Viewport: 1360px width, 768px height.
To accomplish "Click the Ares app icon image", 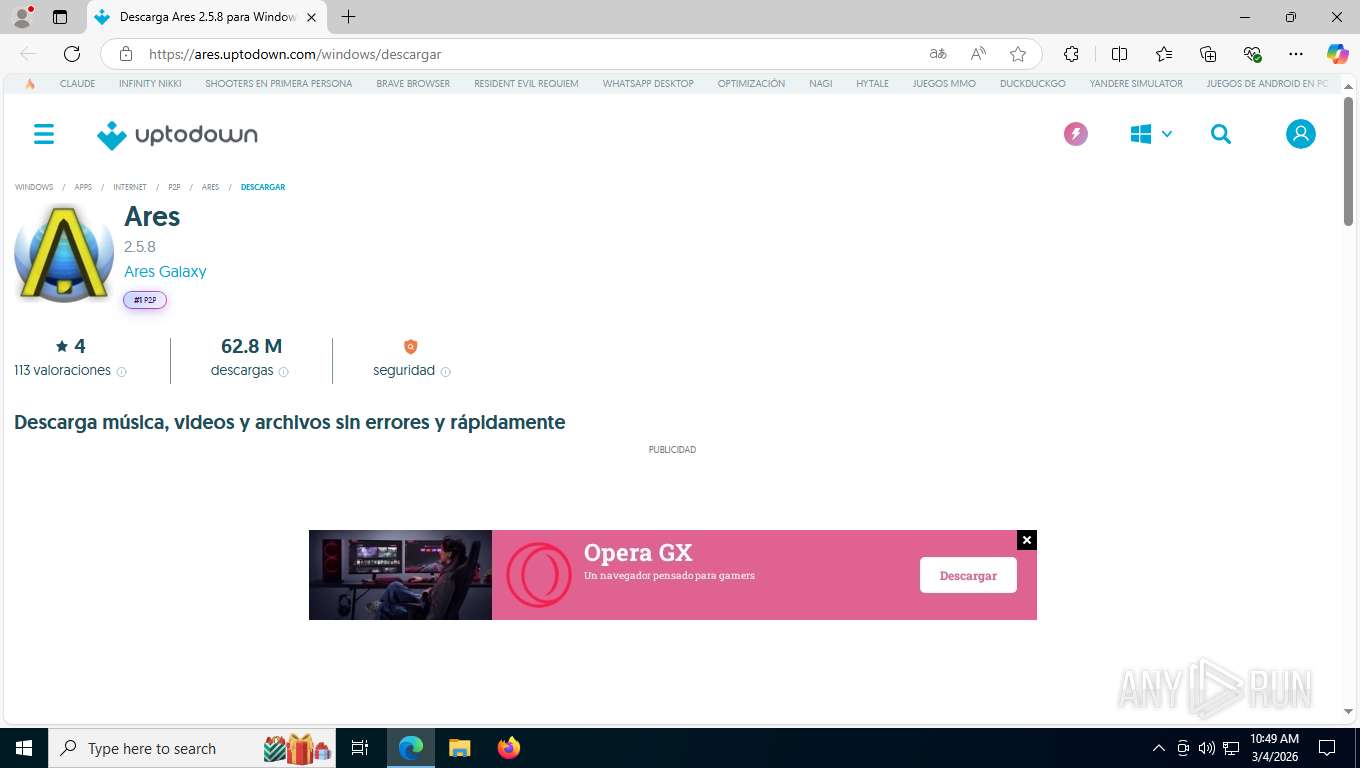I will (x=64, y=253).
